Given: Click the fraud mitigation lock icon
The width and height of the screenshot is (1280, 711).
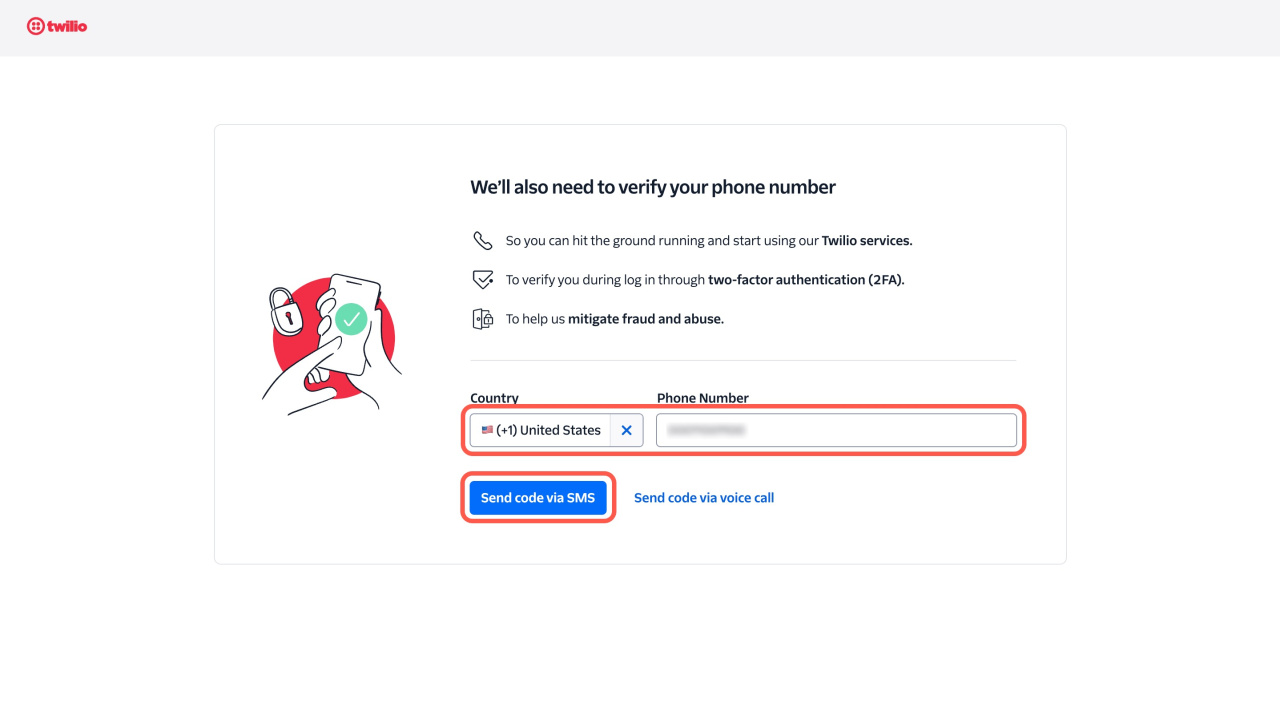Looking at the screenshot, I should [483, 319].
